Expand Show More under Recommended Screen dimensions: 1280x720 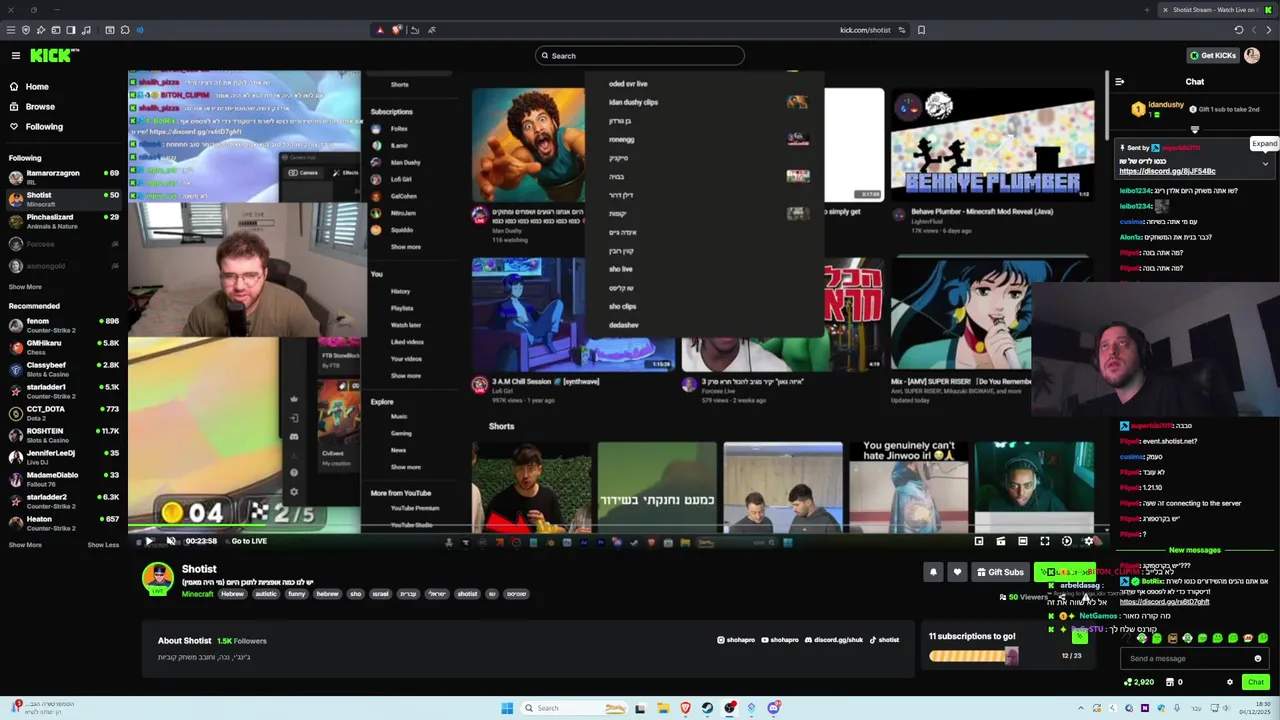click(x=25, y=545)
